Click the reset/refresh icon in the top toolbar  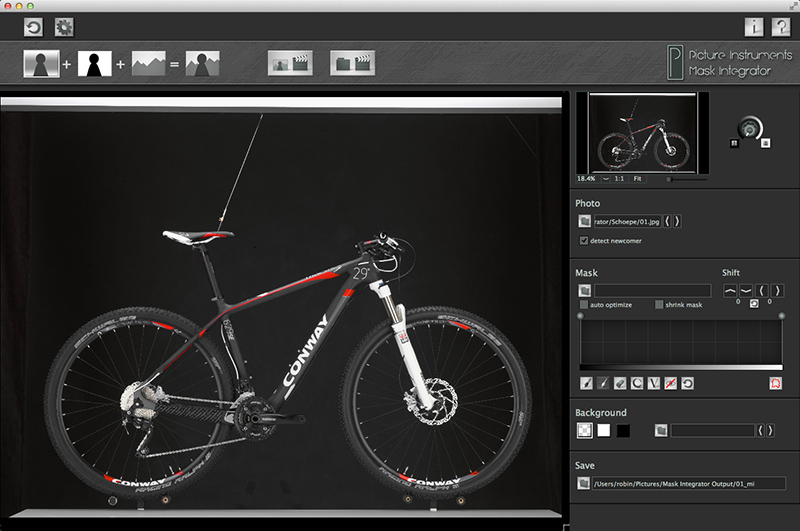coord(34,27)
